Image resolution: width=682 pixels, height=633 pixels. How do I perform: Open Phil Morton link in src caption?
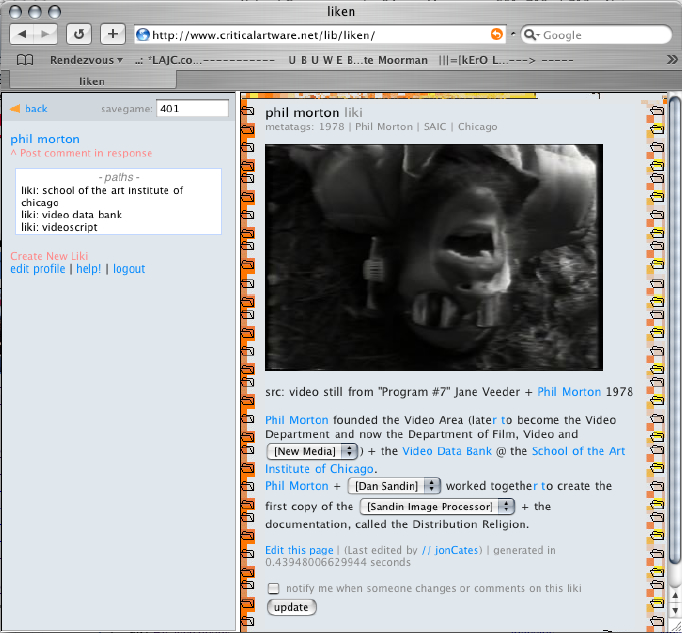[x=569, y=392]
